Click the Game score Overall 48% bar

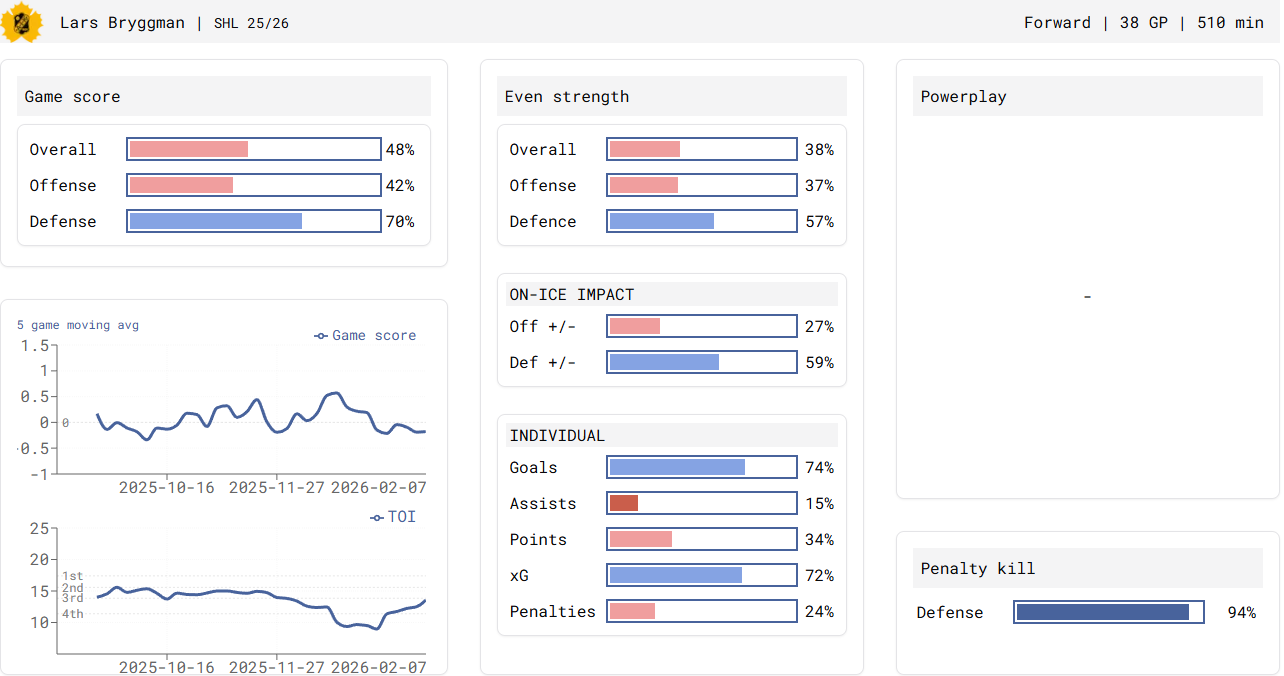tap(254, 149)
